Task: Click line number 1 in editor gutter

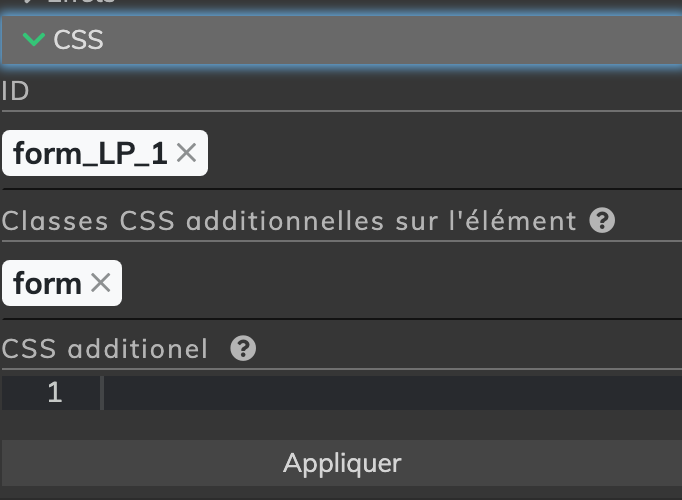Action: coord(55,392)
